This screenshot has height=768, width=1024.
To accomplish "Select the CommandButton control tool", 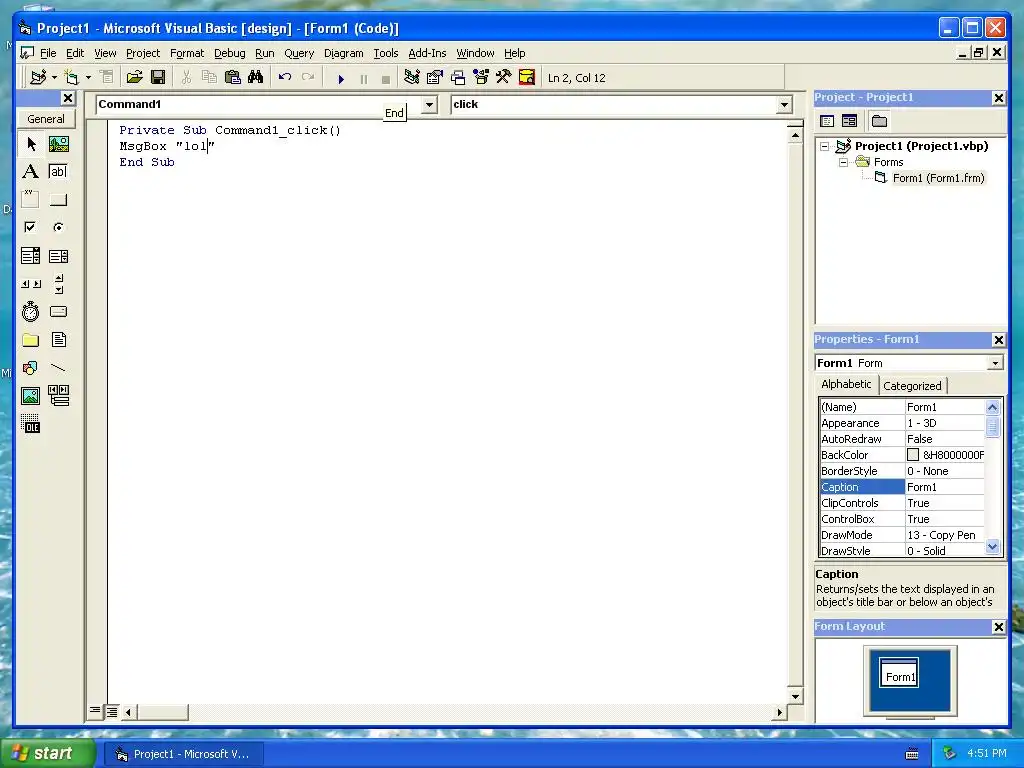I will pyautogui.click(x=59, y=199).
